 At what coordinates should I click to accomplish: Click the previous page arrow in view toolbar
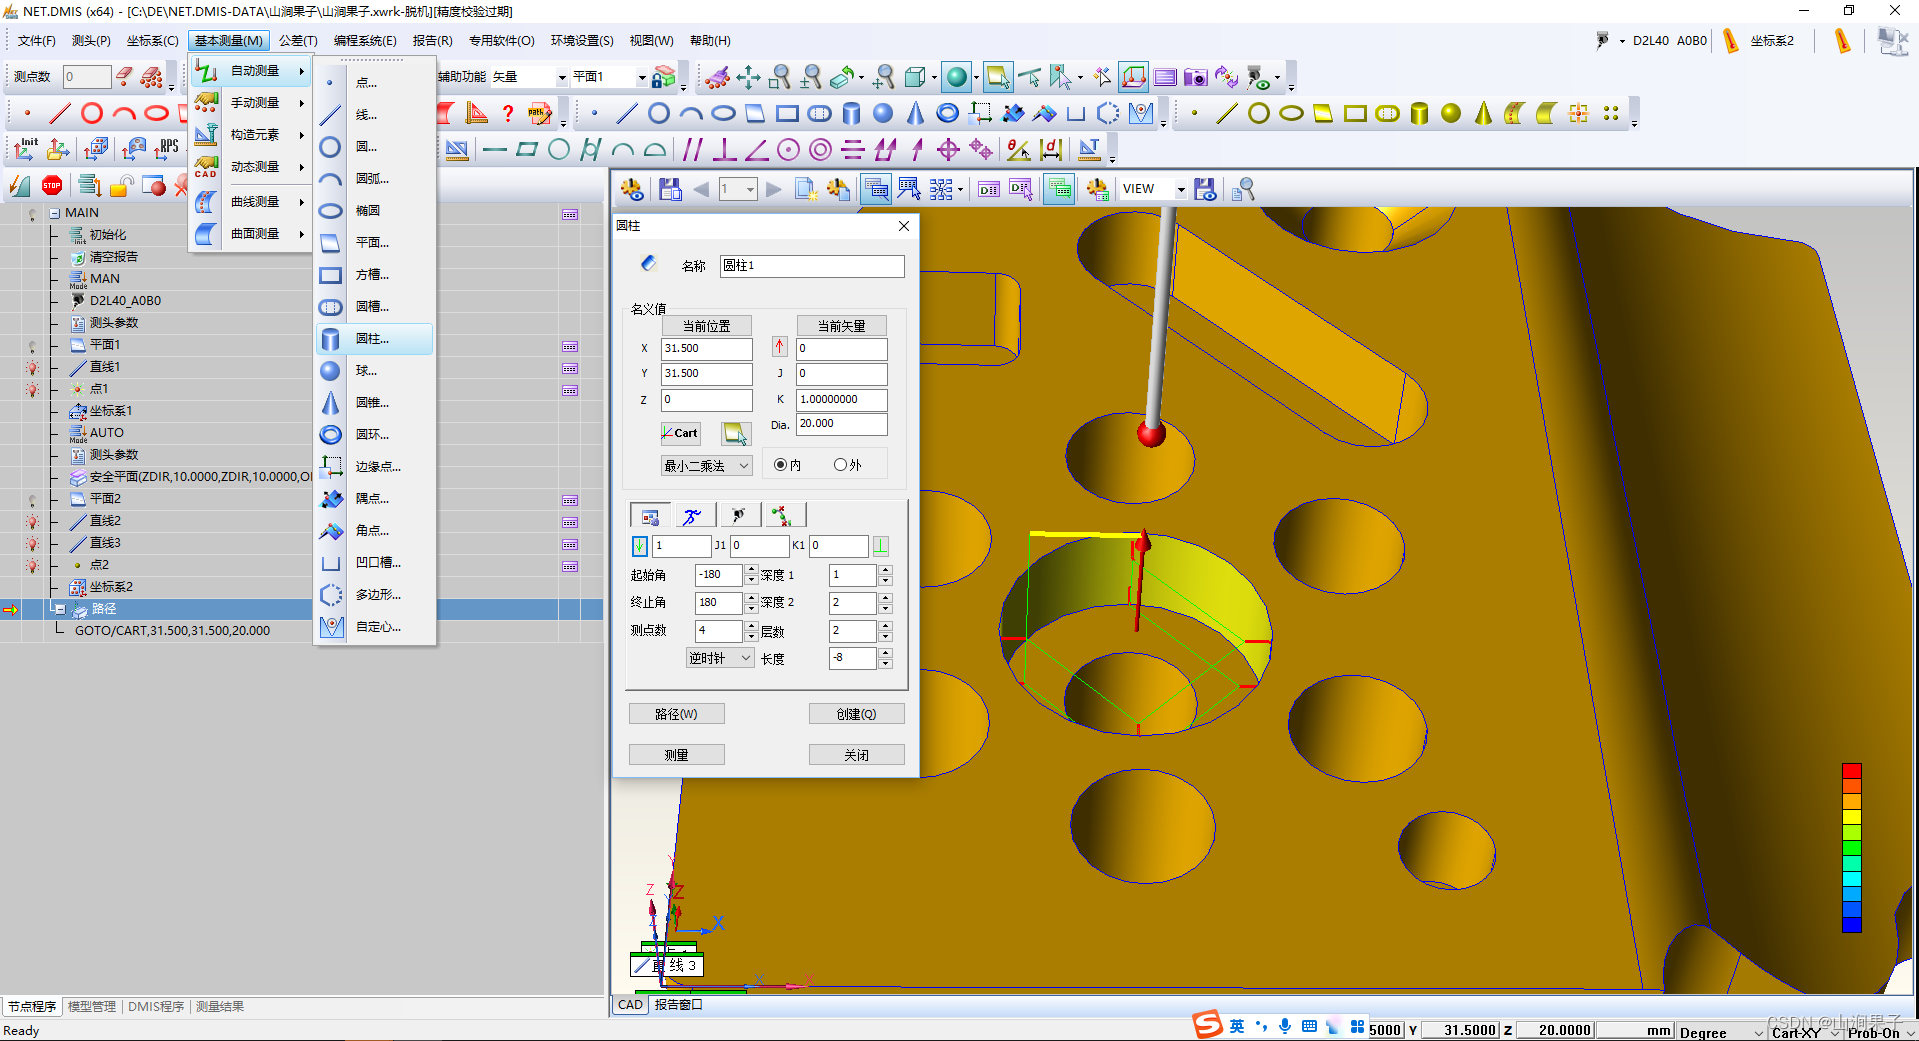coord(701,189)
